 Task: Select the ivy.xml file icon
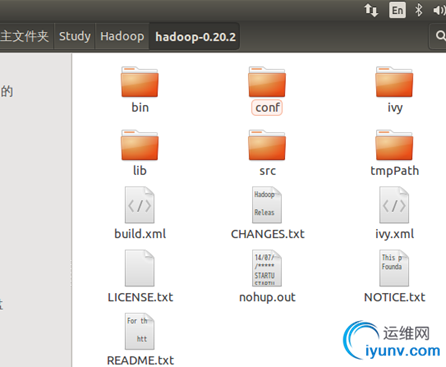394,205
